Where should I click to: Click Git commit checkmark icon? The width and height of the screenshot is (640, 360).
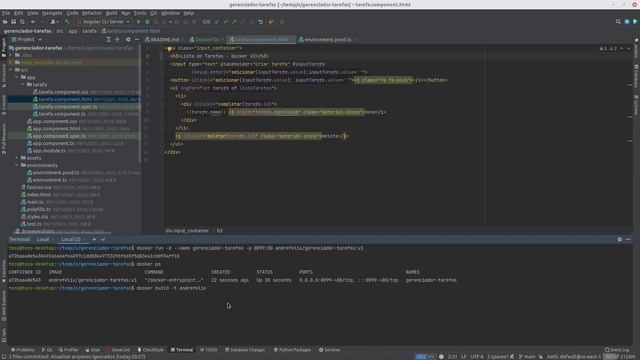point(225,22)
